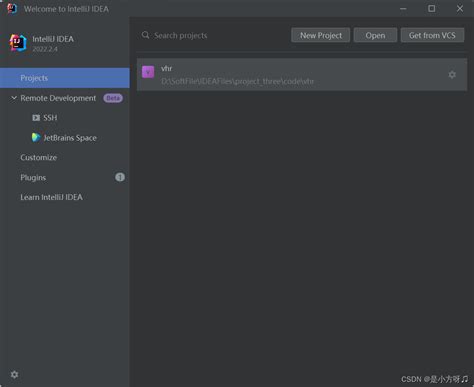Click the Beta badge label
The width and height of the screenshot is (474, 387).
113,98
